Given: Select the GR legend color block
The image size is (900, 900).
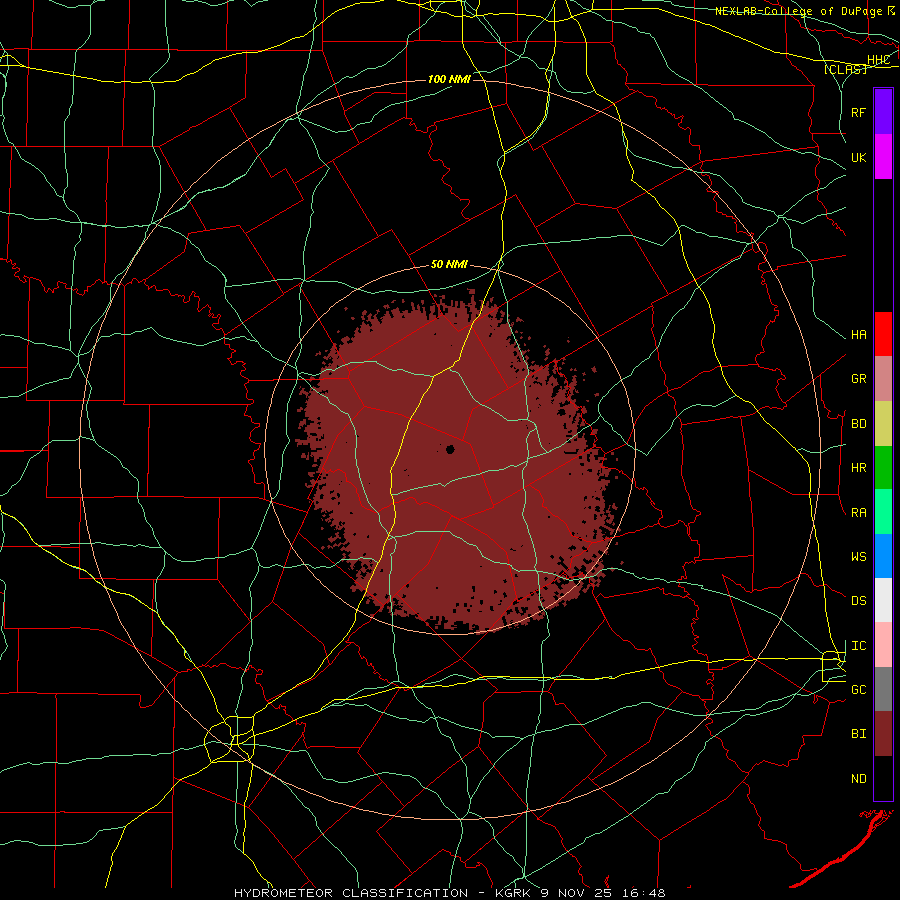Looking at the screenshot, I should click(883, 379).
